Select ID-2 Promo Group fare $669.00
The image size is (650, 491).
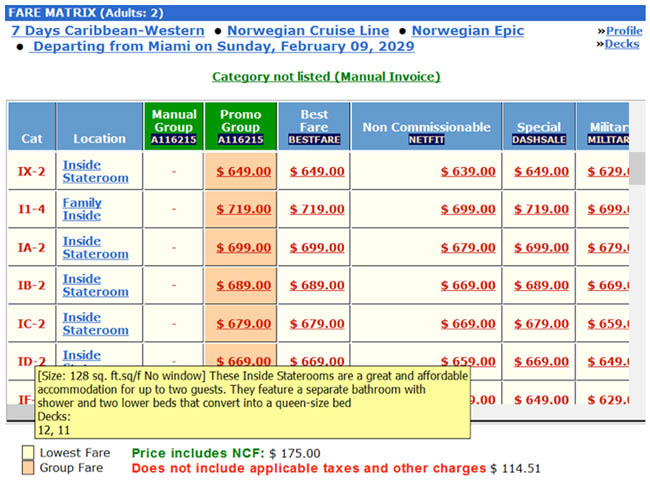pos(243,360)
